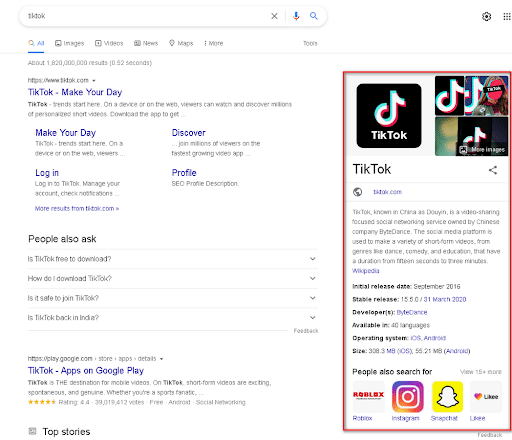The height and width of the screenshot is (440, 512).
Task: Select the All results tab
Action: 36,43
